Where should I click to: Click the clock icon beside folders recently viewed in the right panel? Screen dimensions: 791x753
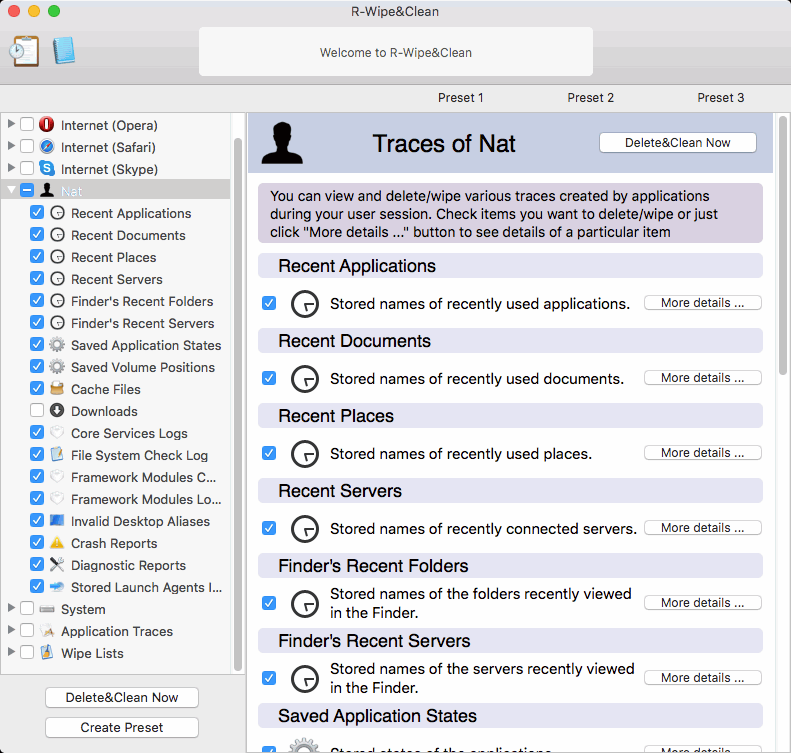305,603
